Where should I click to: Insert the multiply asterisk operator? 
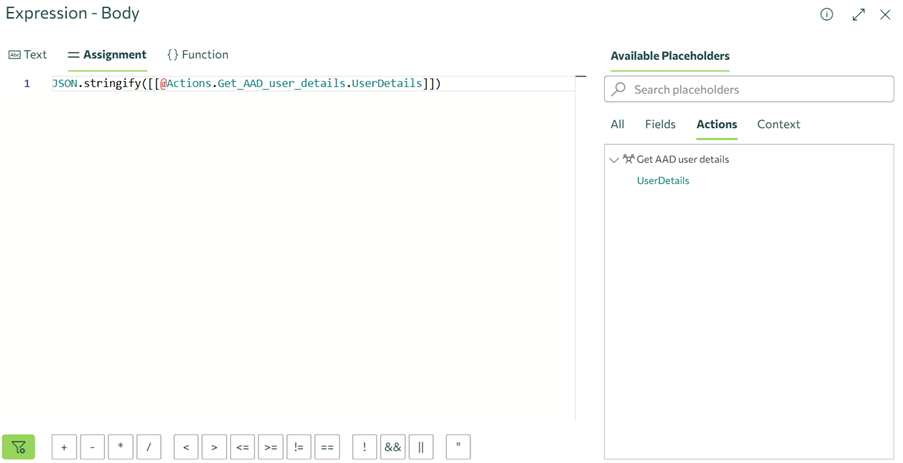pos(120,447)
